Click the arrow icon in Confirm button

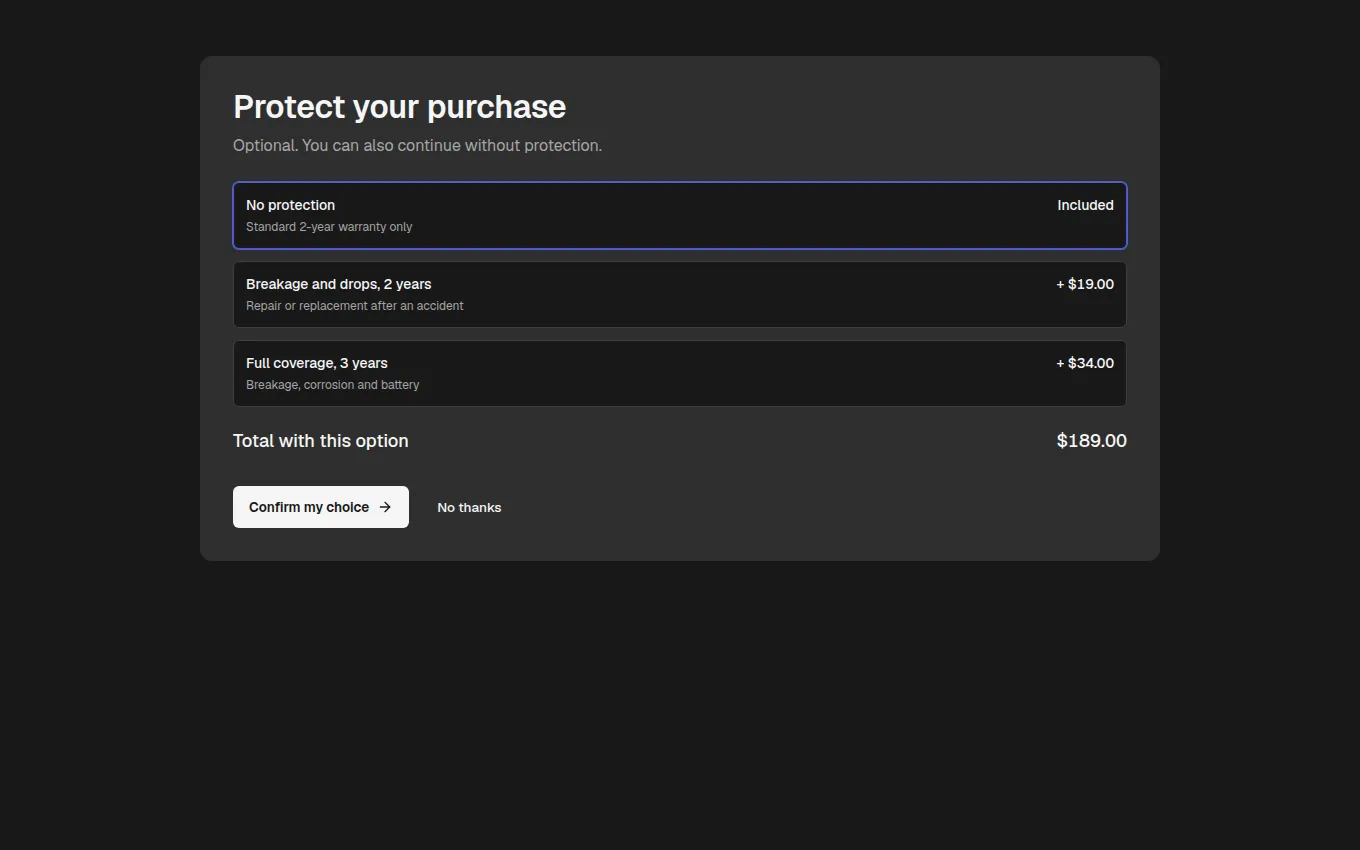coord(385,507)
